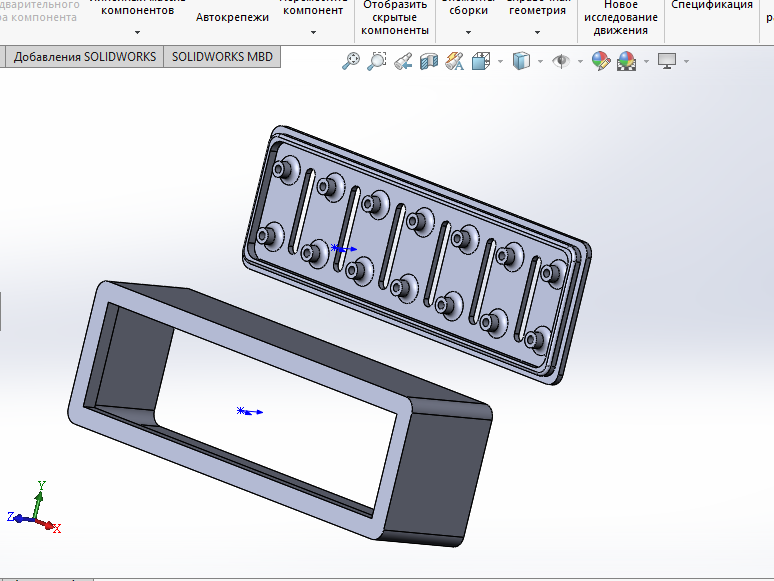Click Новое исследование движения button
The image size is (774, 581).
[x=620, y=17]
